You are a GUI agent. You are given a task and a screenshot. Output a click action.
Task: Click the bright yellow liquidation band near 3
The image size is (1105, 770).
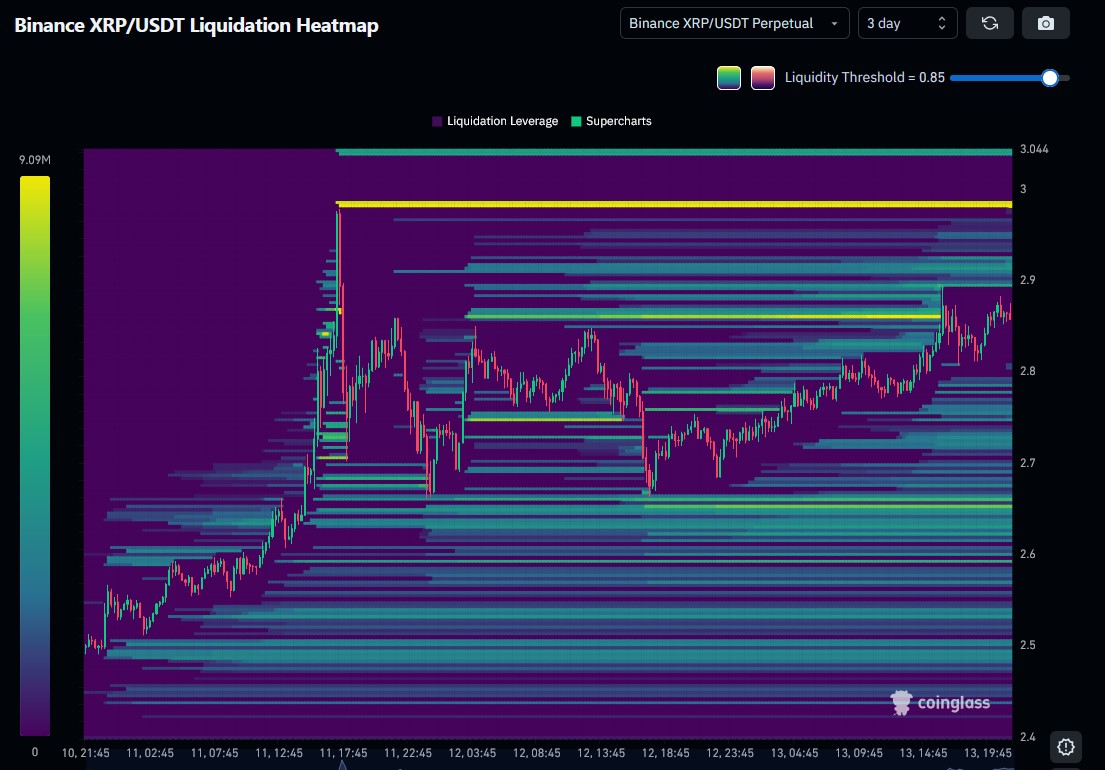click(674, 204)
